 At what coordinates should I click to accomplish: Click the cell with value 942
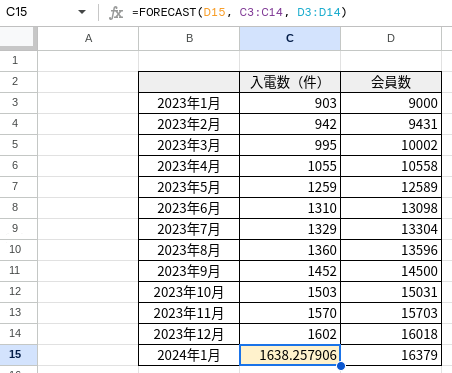[x=290, y=124]
